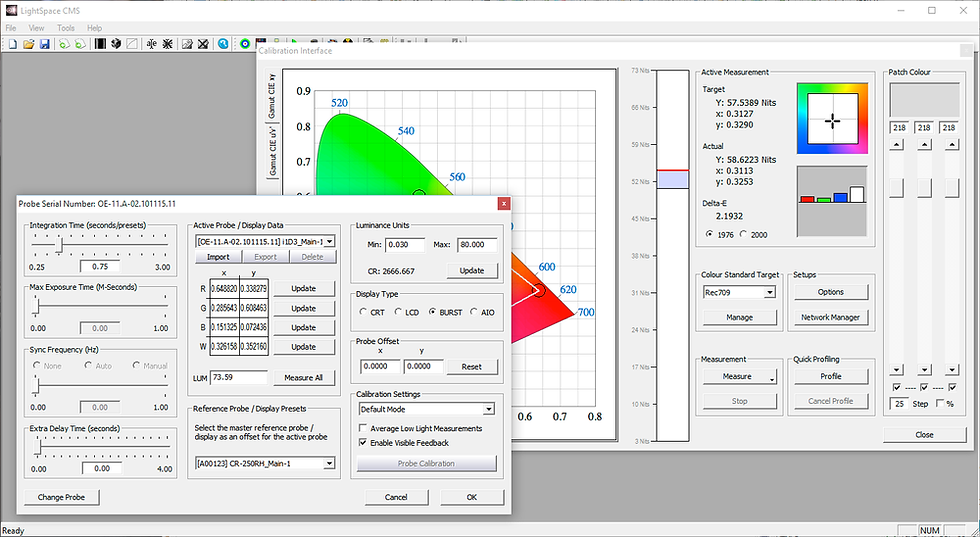The height and width of the screenshot is (537, 980).
Task: Choose the 1976 Delta-E formula
Action: click(x=709, y=234)
